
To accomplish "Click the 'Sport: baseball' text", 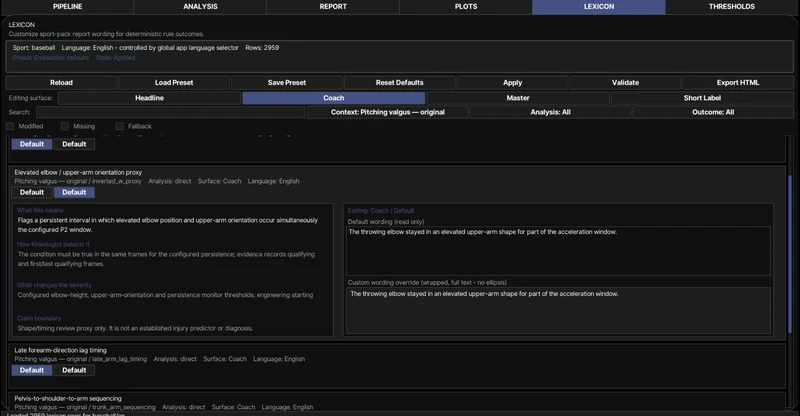I will [x=34, y=47].
